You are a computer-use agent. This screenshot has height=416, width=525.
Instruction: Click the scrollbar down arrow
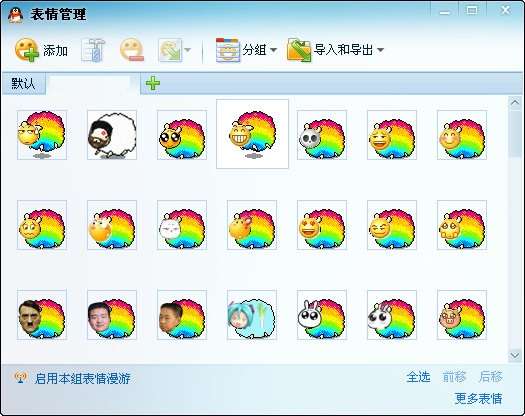coord(515,355)
